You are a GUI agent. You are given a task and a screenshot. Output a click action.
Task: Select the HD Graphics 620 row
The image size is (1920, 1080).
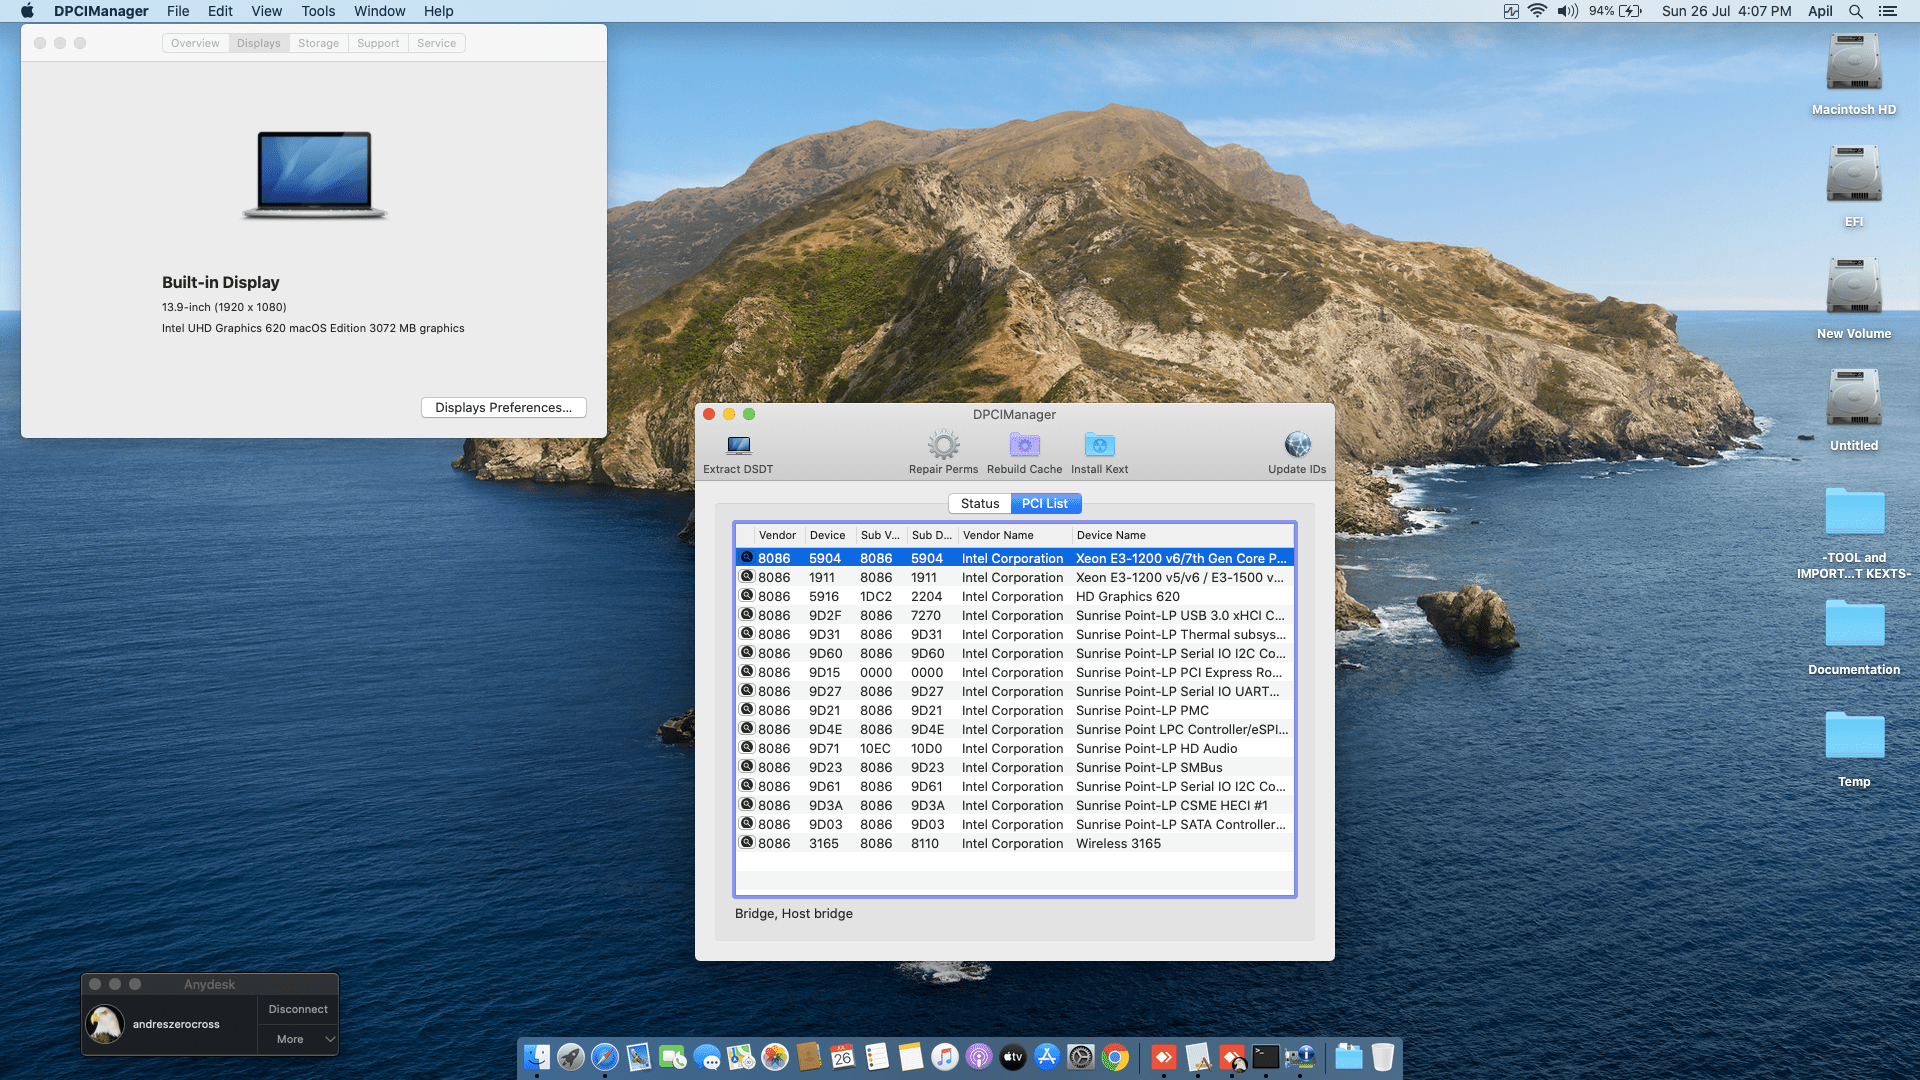pos(1015,596)
